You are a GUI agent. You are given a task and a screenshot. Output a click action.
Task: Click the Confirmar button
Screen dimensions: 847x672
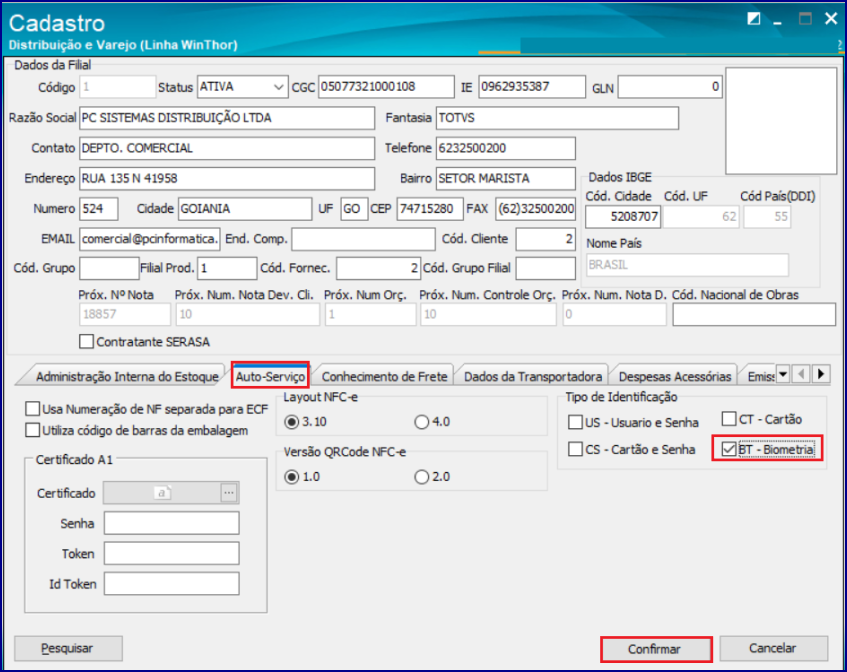pos(655,649)
